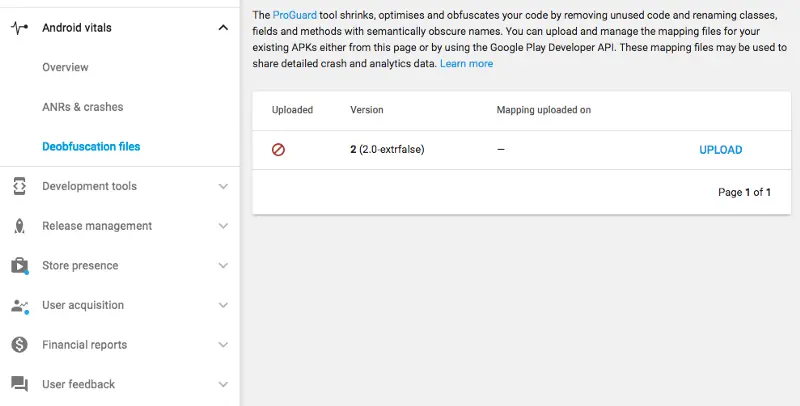800x406 pixels.
Task: Follow the Learn more link
Action: (x=466, y=63)
